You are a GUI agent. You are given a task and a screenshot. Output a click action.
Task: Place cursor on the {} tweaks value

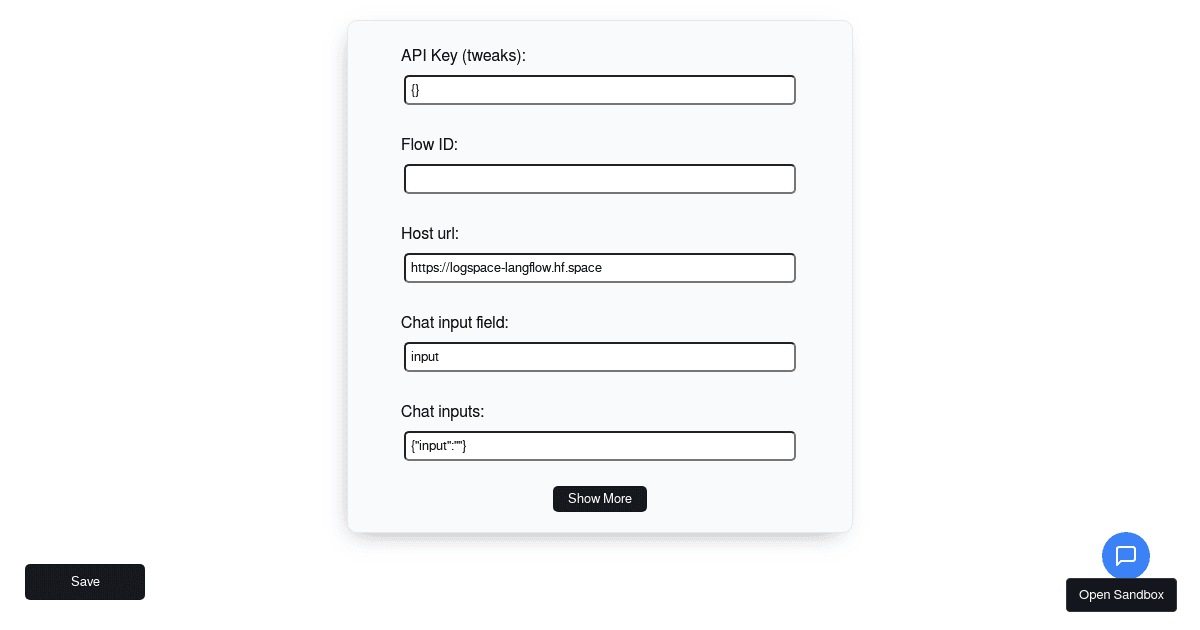click(x=415, y=90)
